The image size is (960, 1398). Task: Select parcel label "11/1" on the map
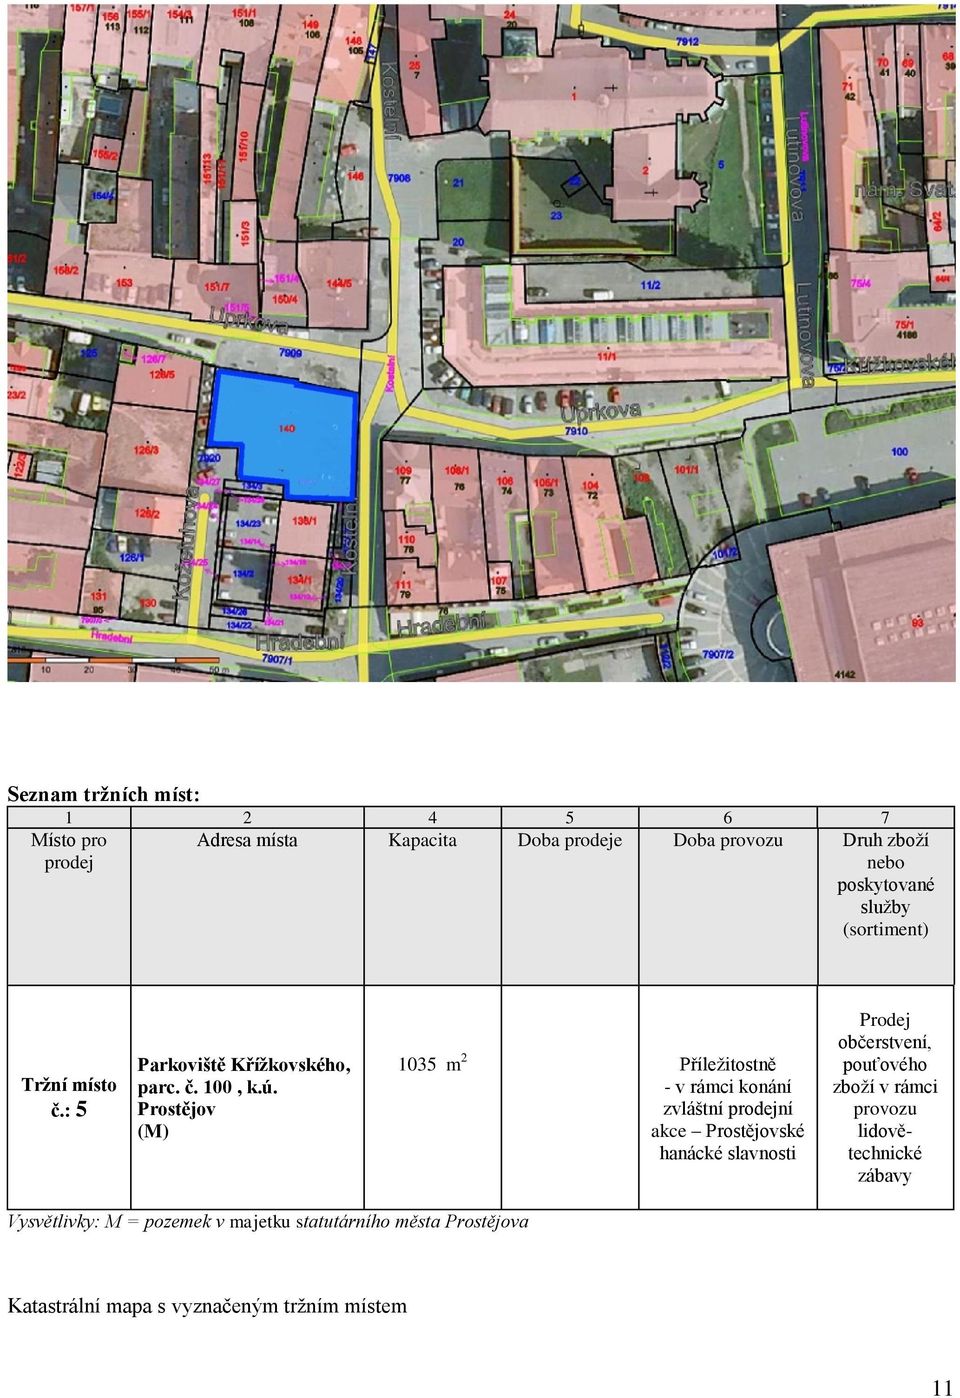click(x=606, y=356)
